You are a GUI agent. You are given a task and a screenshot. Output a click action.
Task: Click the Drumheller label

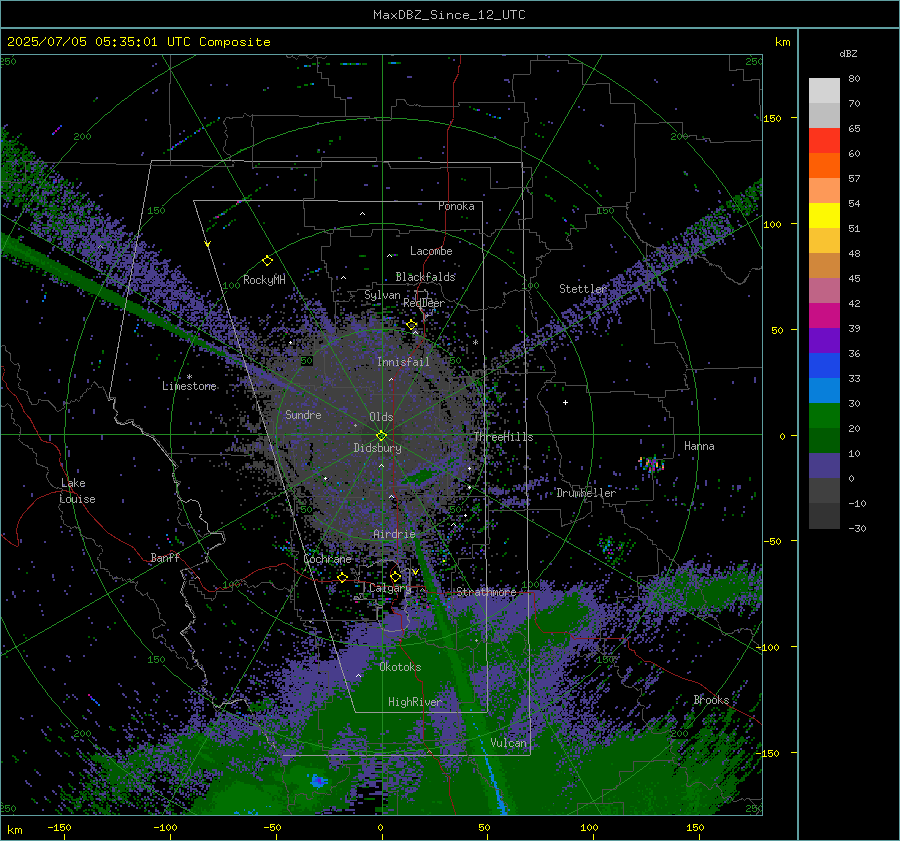pyautogui.click(x=586, y=493)
